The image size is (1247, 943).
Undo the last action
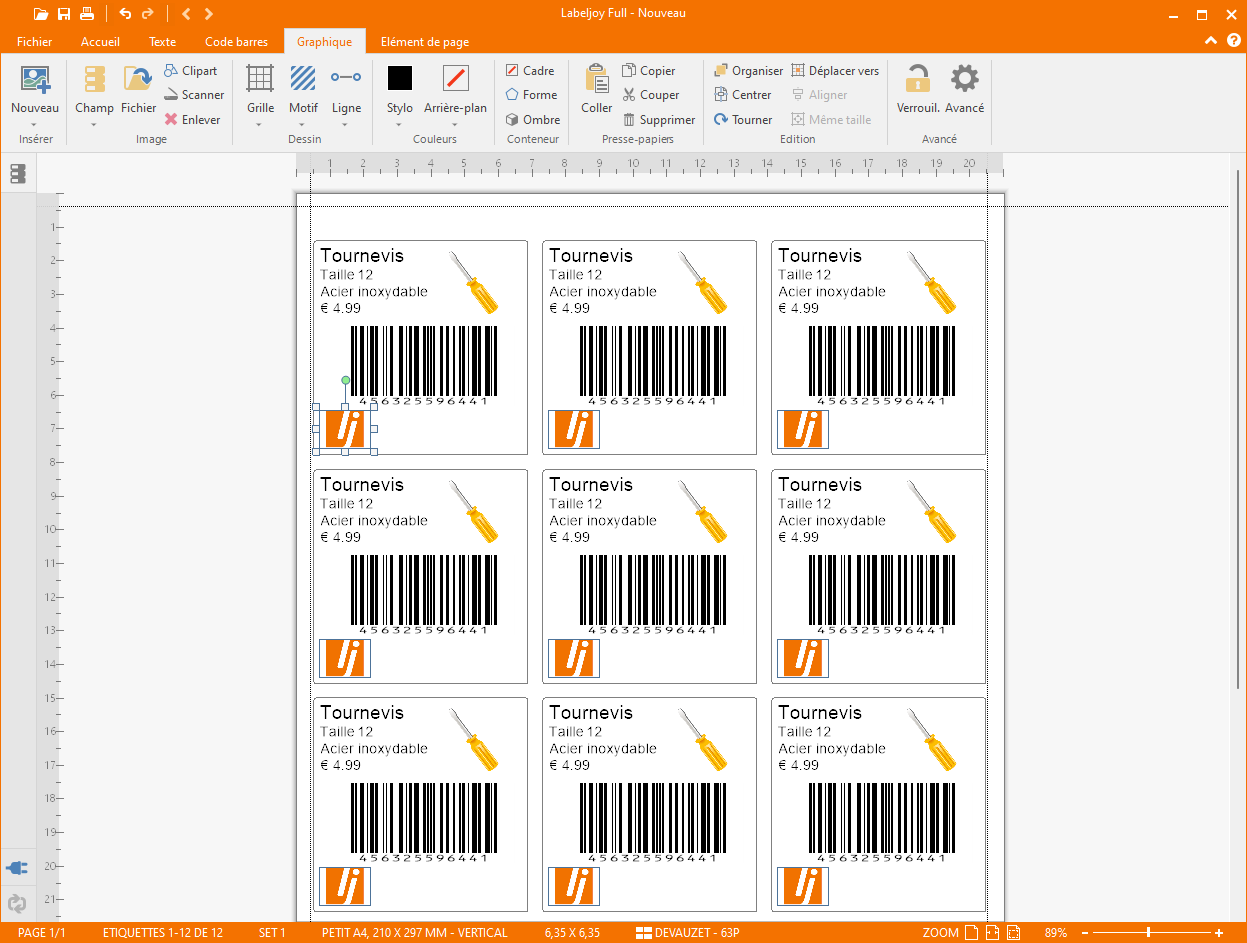click(125, 14)
